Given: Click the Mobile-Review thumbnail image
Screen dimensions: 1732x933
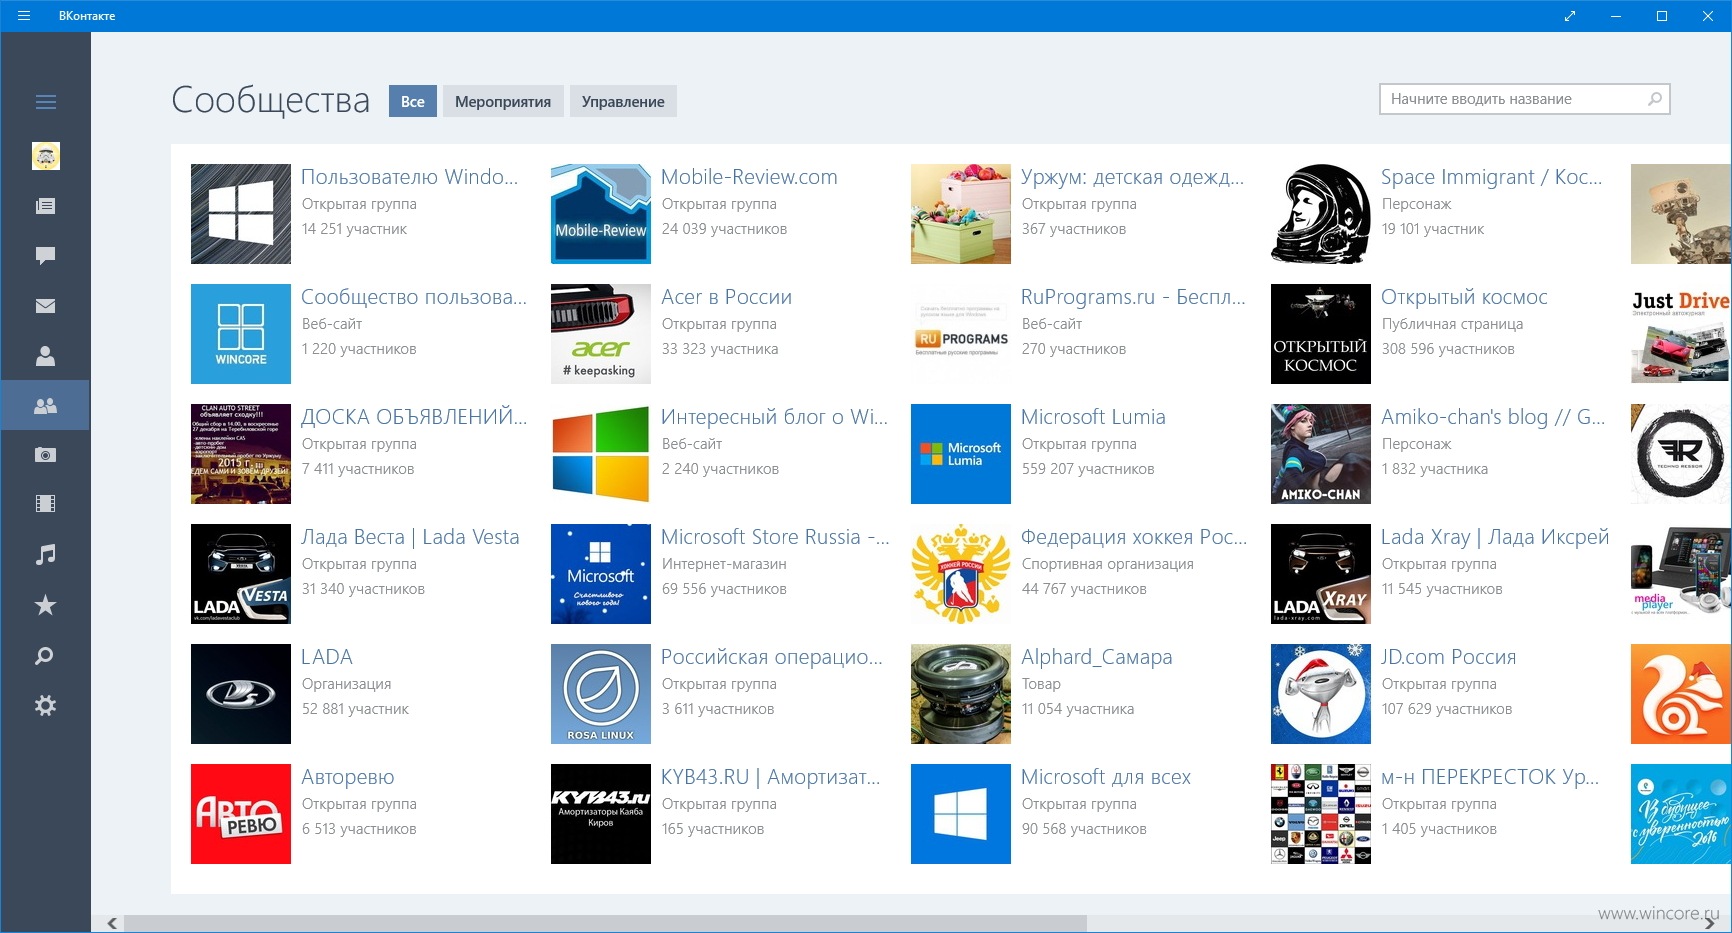Looking at the screenshot, I should [601, 214].
